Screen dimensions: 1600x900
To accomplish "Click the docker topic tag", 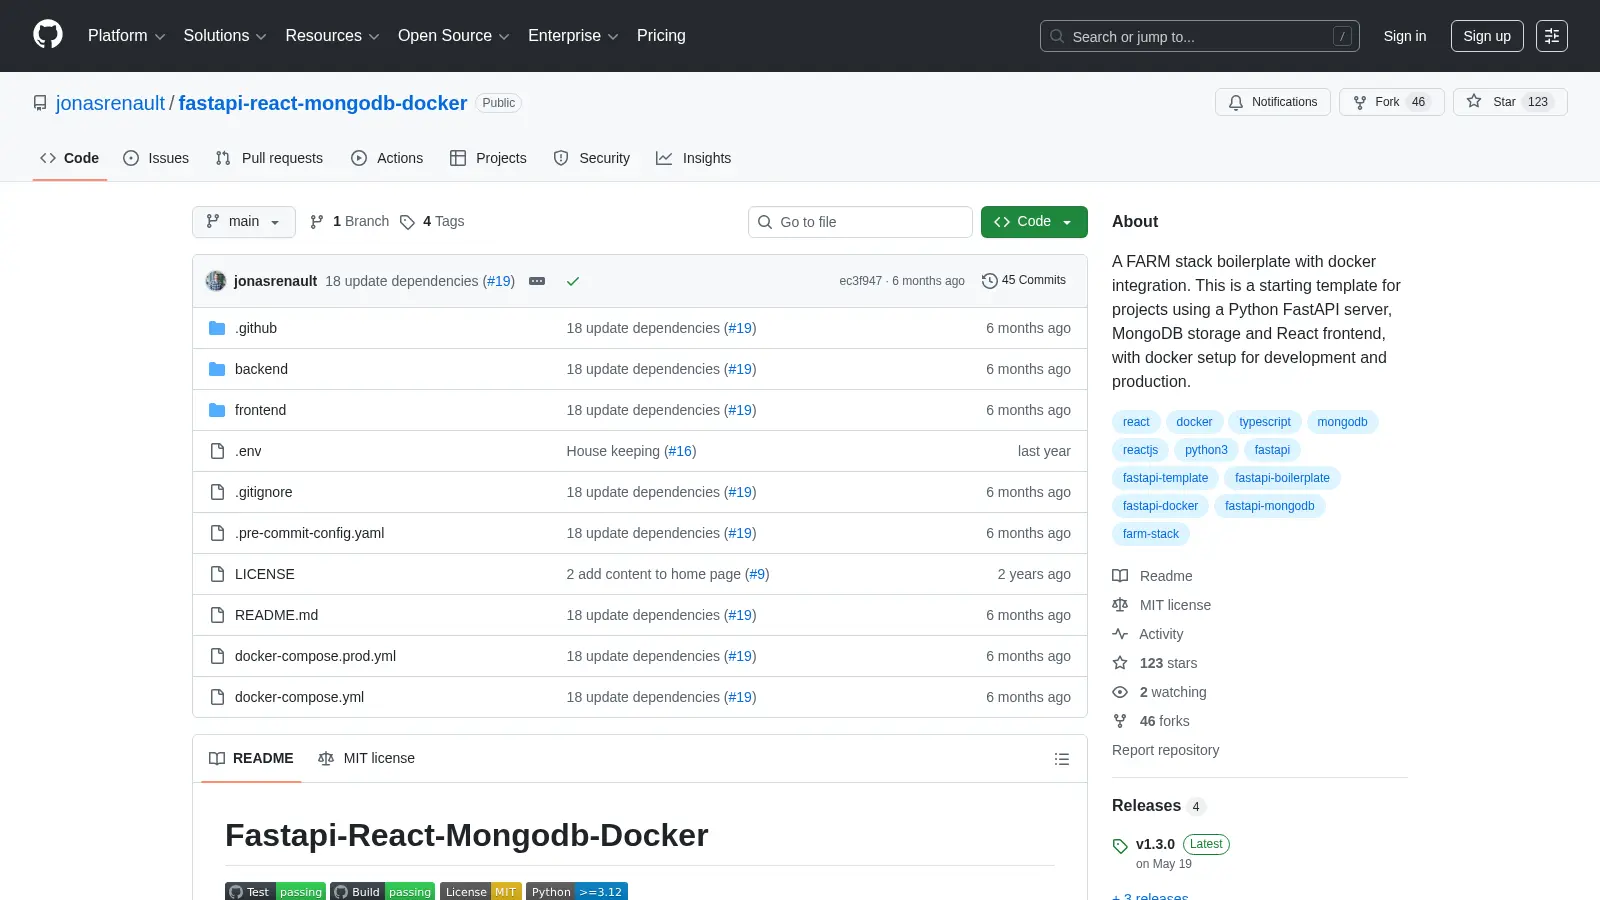I will (x=1194, y=422).
